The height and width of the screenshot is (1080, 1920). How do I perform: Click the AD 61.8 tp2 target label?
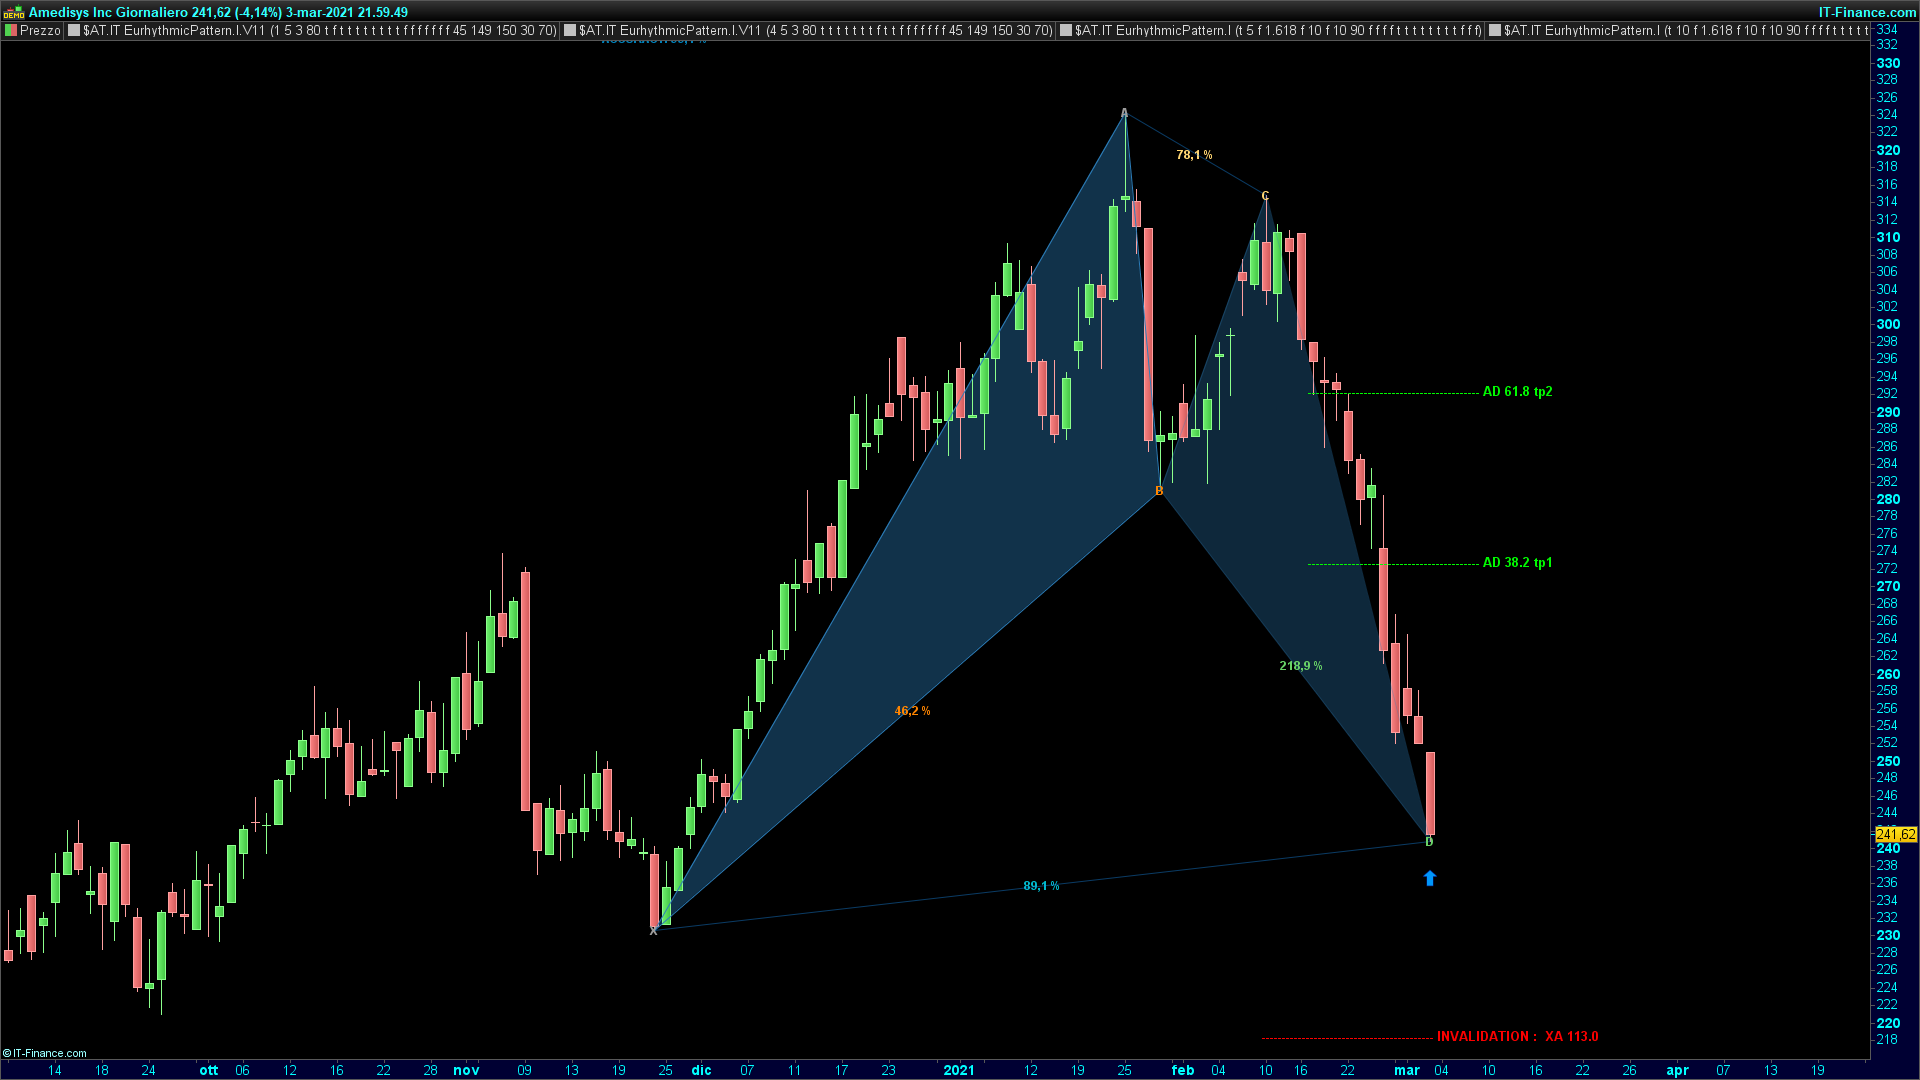pos(1517,392)
